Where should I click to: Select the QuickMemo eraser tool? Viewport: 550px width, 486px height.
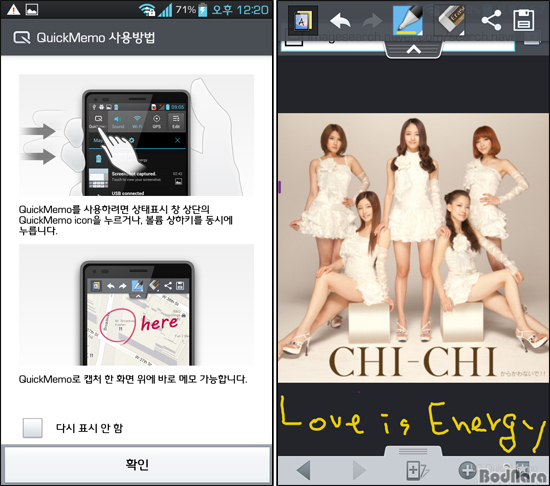[450, 20]
